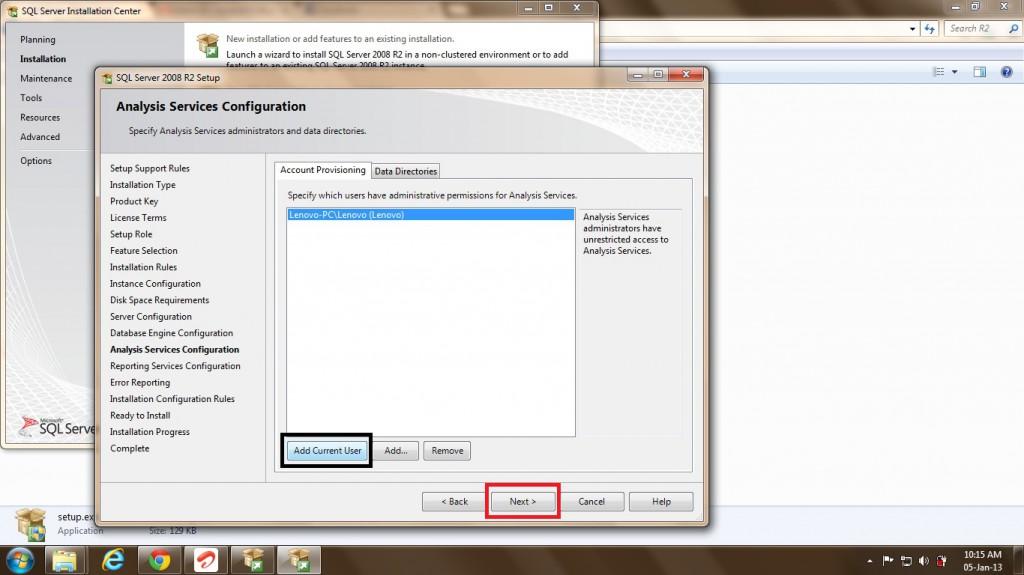Image resolution: width=1024 pixels, height=575 pixels.
Task: Click Product Key step
Action: click(x=134, y=201)
